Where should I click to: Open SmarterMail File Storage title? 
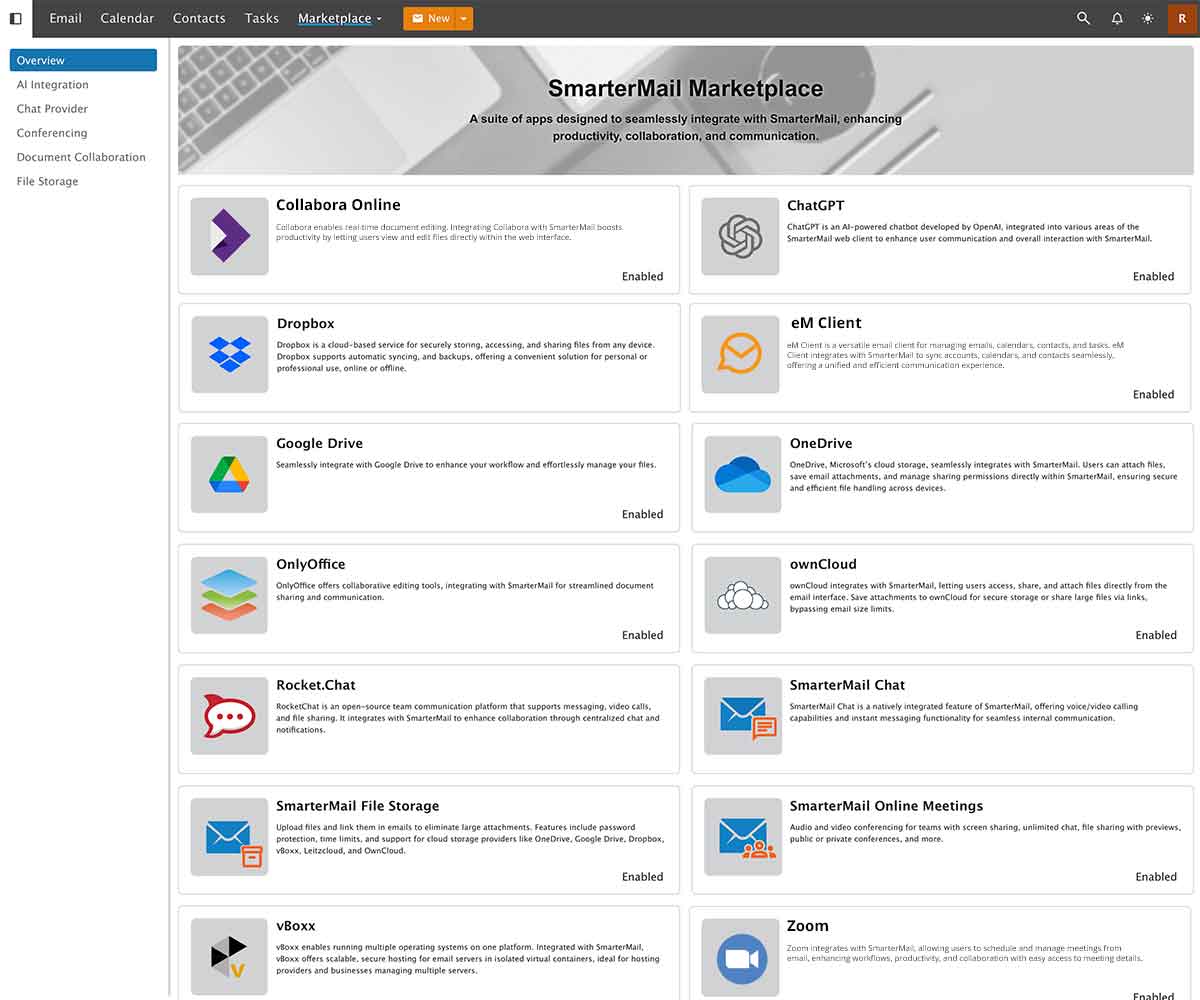(x=358, y=806)
